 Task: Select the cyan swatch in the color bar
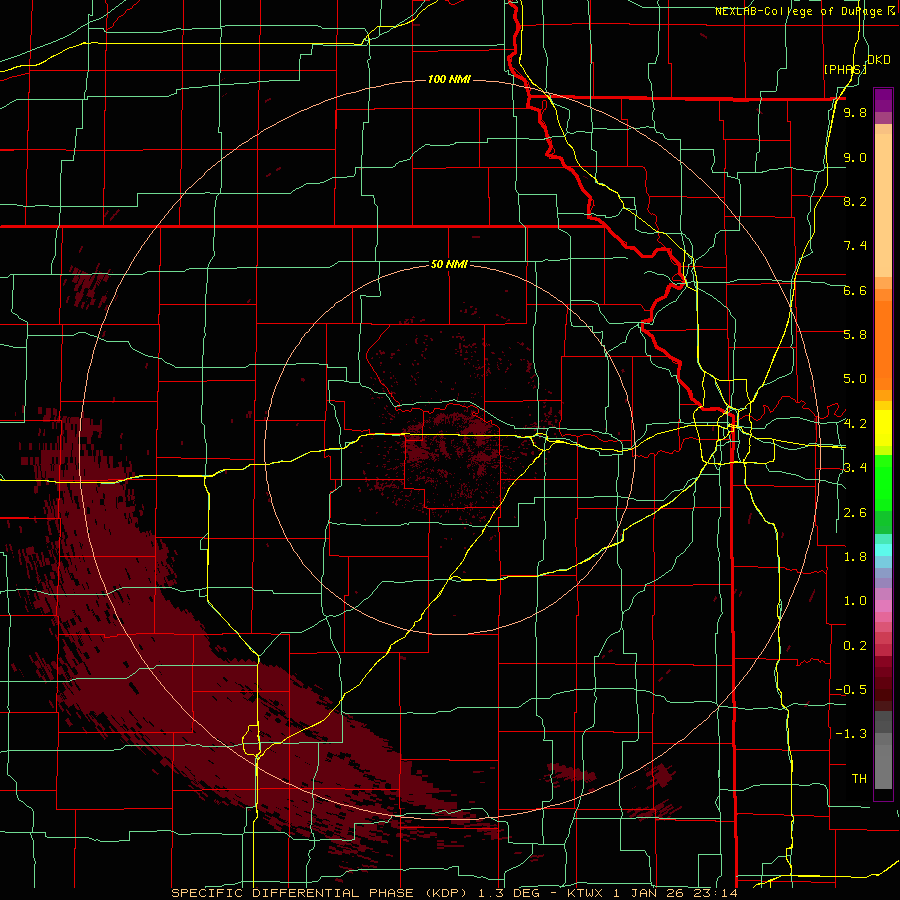tap(883, 549)
